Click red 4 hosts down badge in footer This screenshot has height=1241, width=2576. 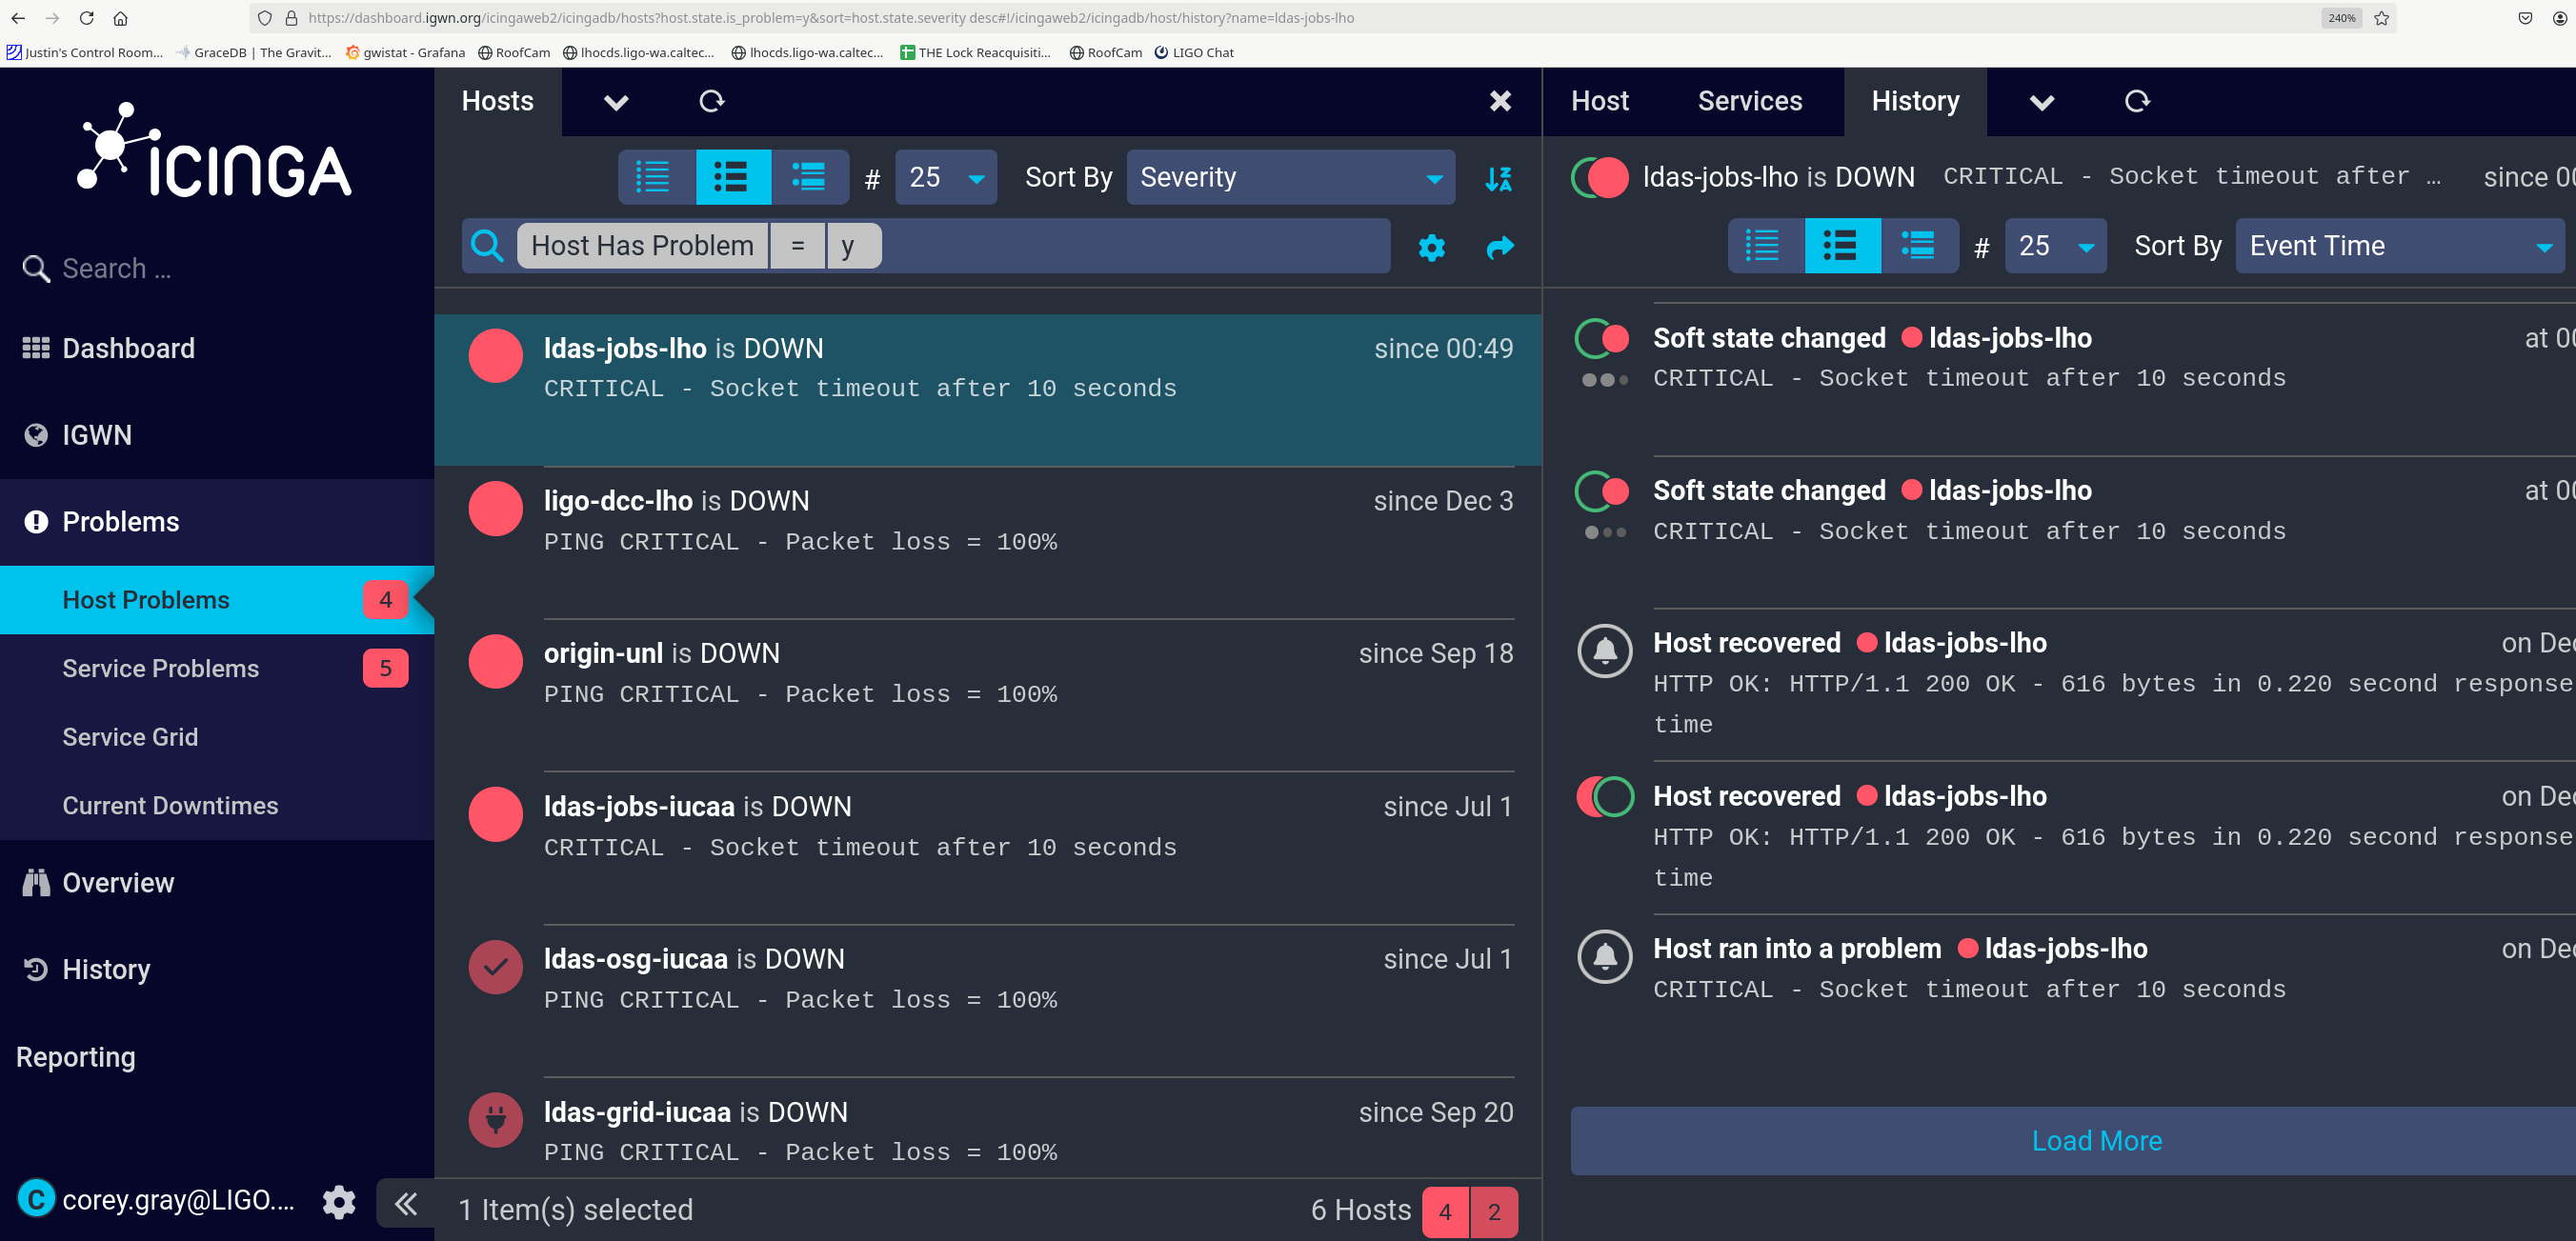pyautogui.click(x=1445, y=1212)
